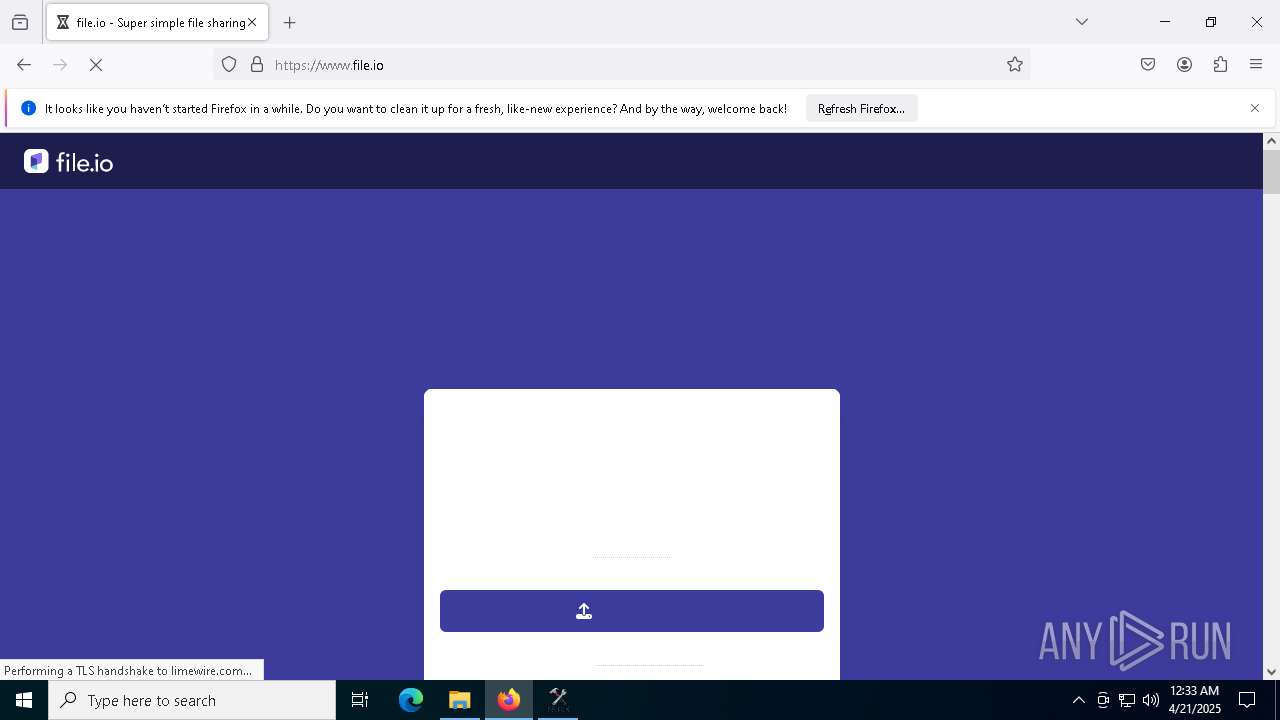
Task: Restore down the Firefox window
Action: 1211,22
